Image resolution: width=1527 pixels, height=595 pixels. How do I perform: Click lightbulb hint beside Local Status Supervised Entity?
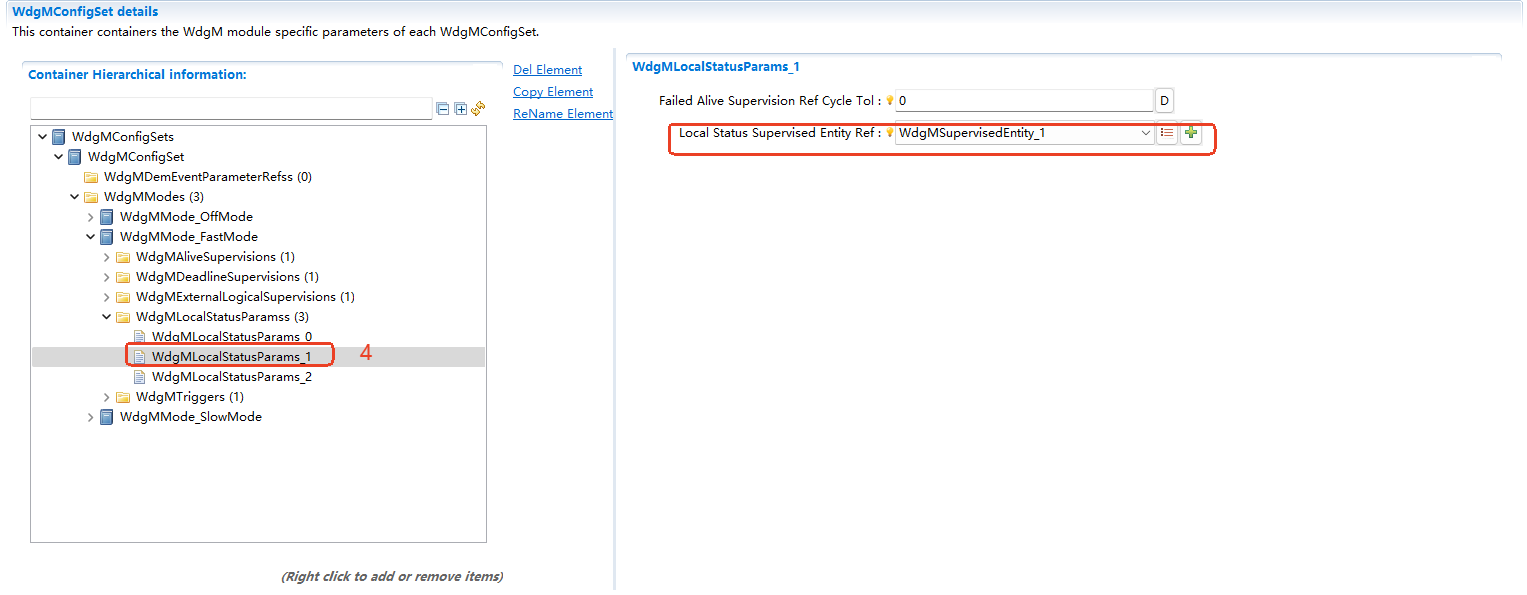(889, 133)
